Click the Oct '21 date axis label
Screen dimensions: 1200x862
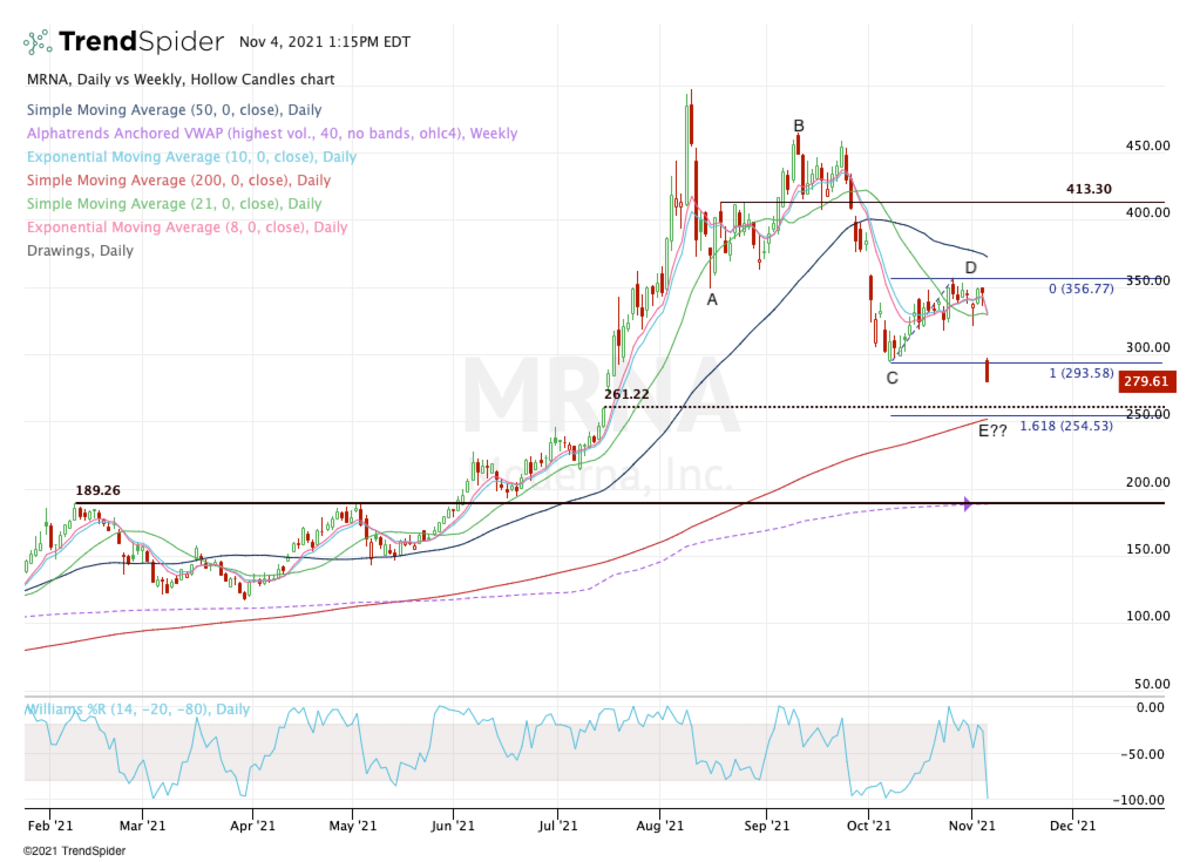point(868,826)
